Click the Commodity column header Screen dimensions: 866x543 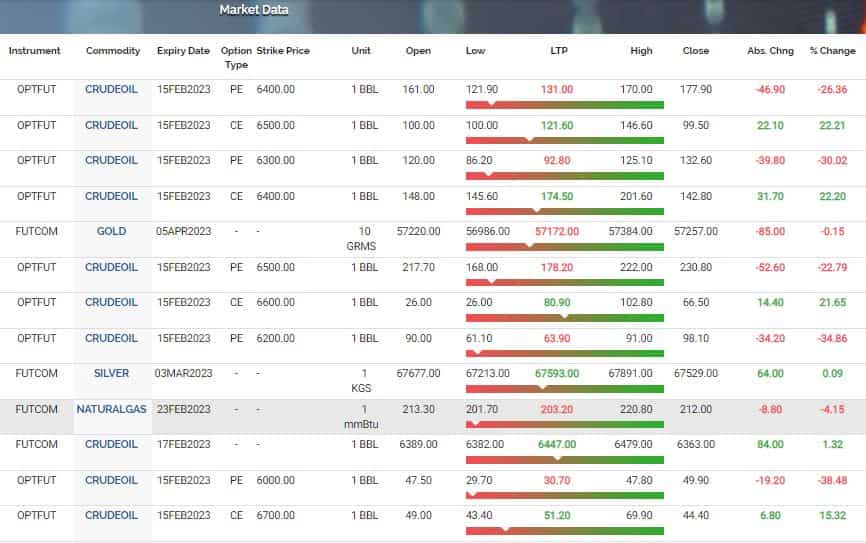pos(113,51)
